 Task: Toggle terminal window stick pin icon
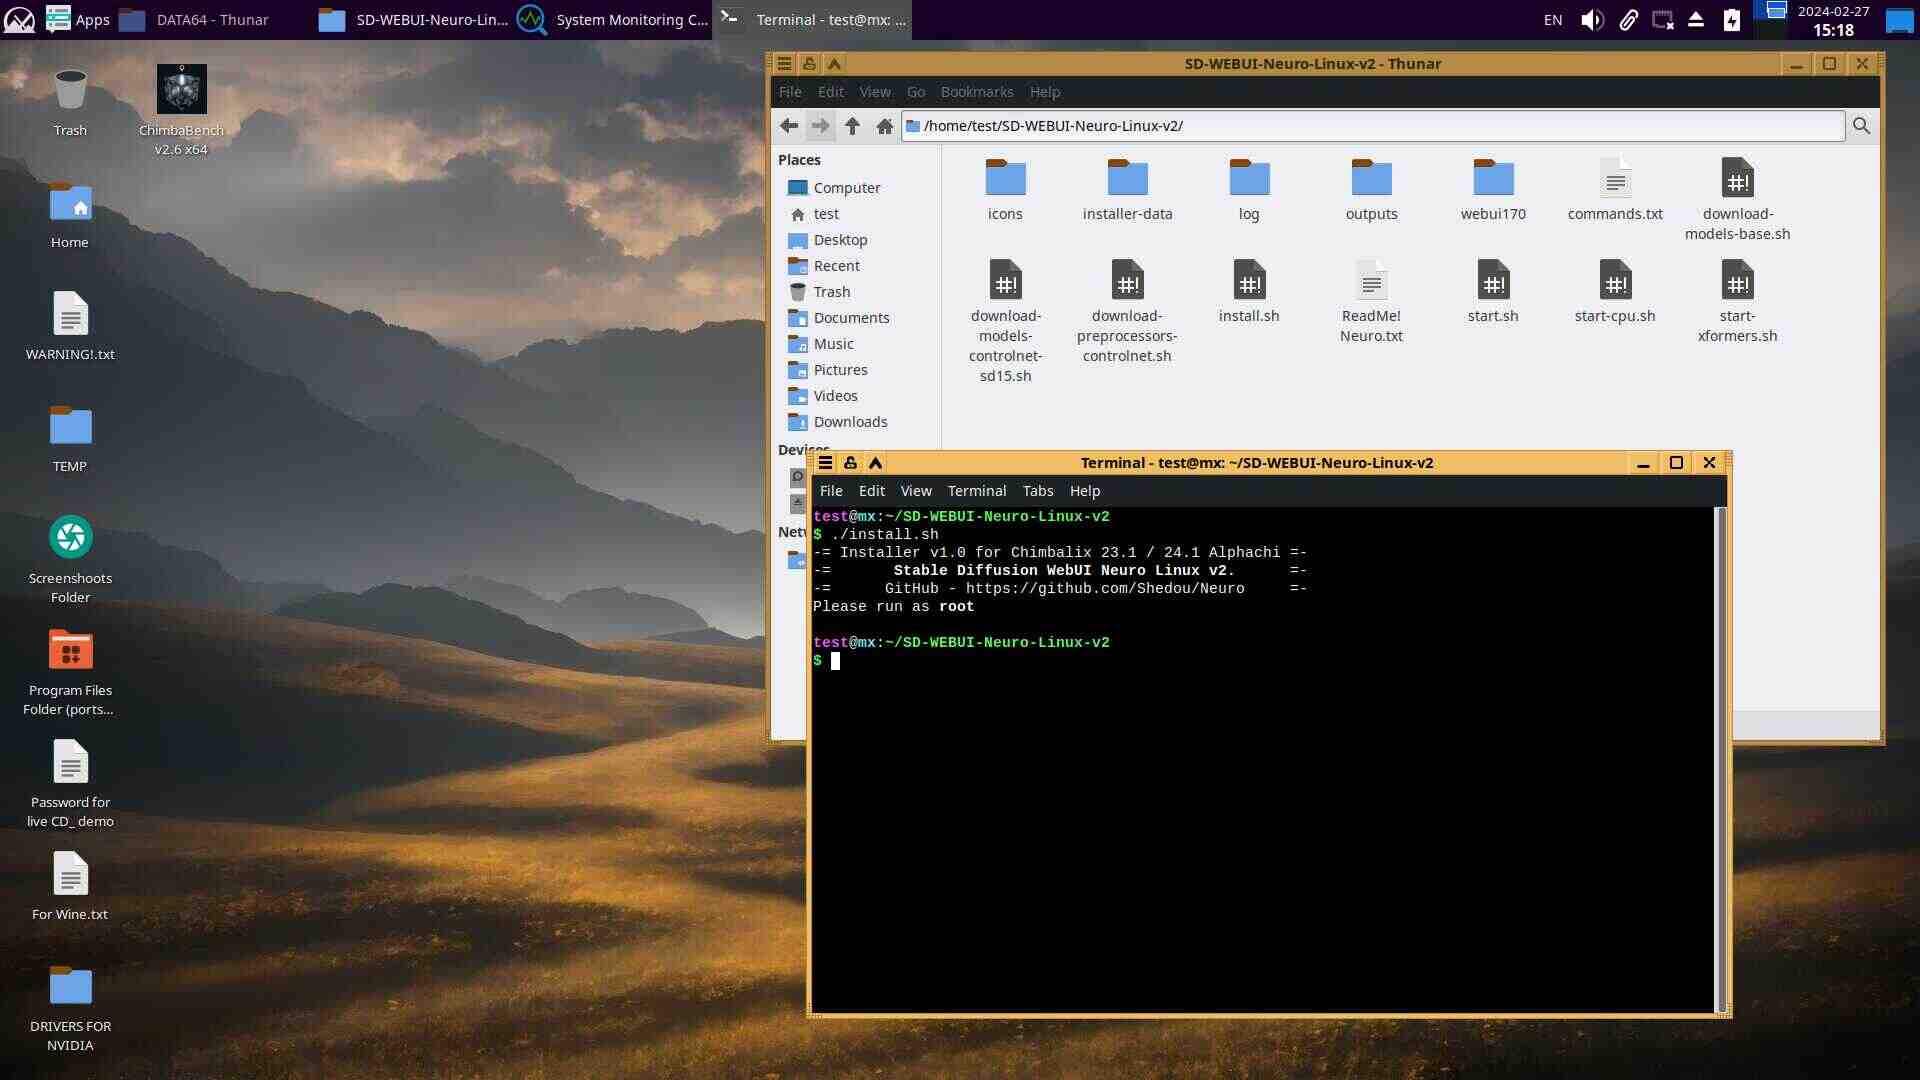click(850, 463)
